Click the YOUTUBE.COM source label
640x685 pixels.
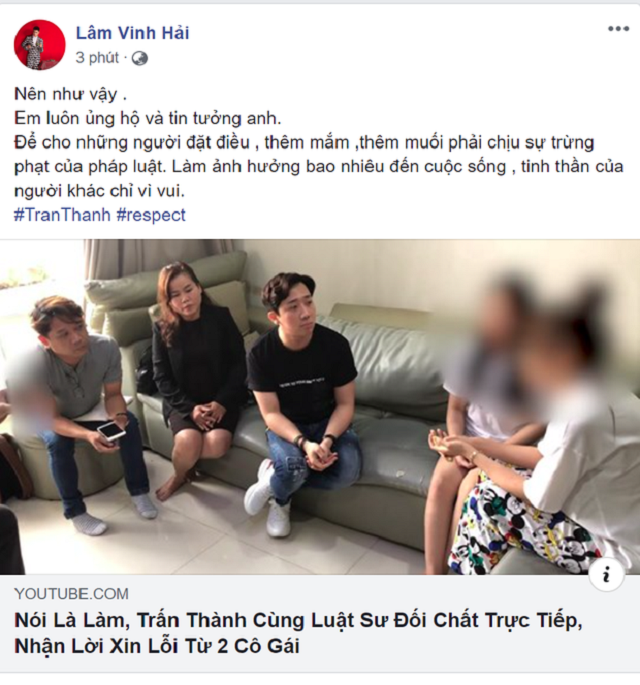(72, 594)
